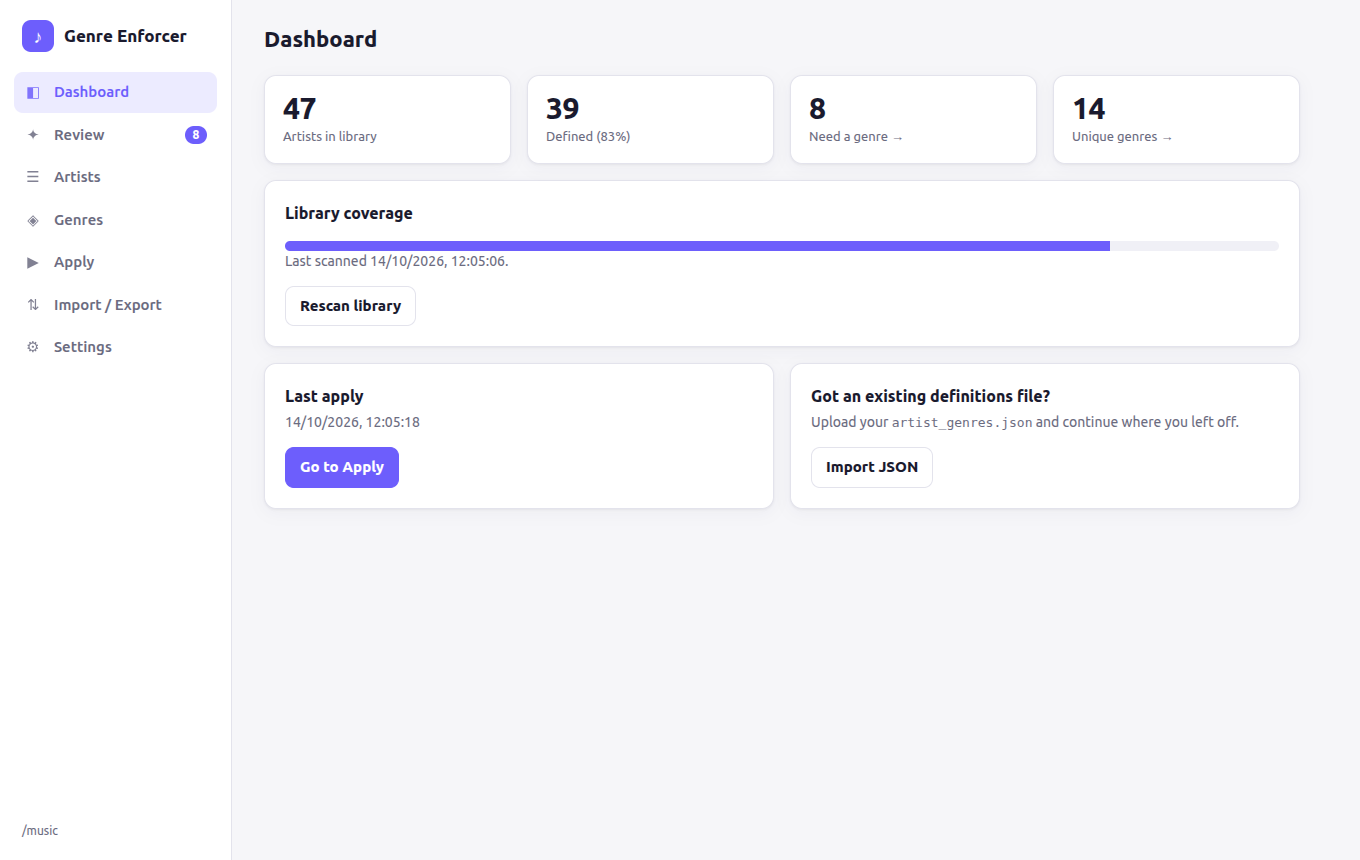The image size is (1360, 860).
Task: Open the 'Unique genres' card
Action: coord(1176,119)
